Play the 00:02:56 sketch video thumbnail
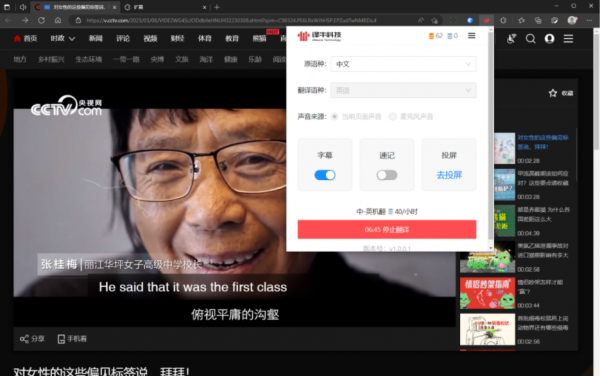This screenshot has width=600, height=376. 488,329
